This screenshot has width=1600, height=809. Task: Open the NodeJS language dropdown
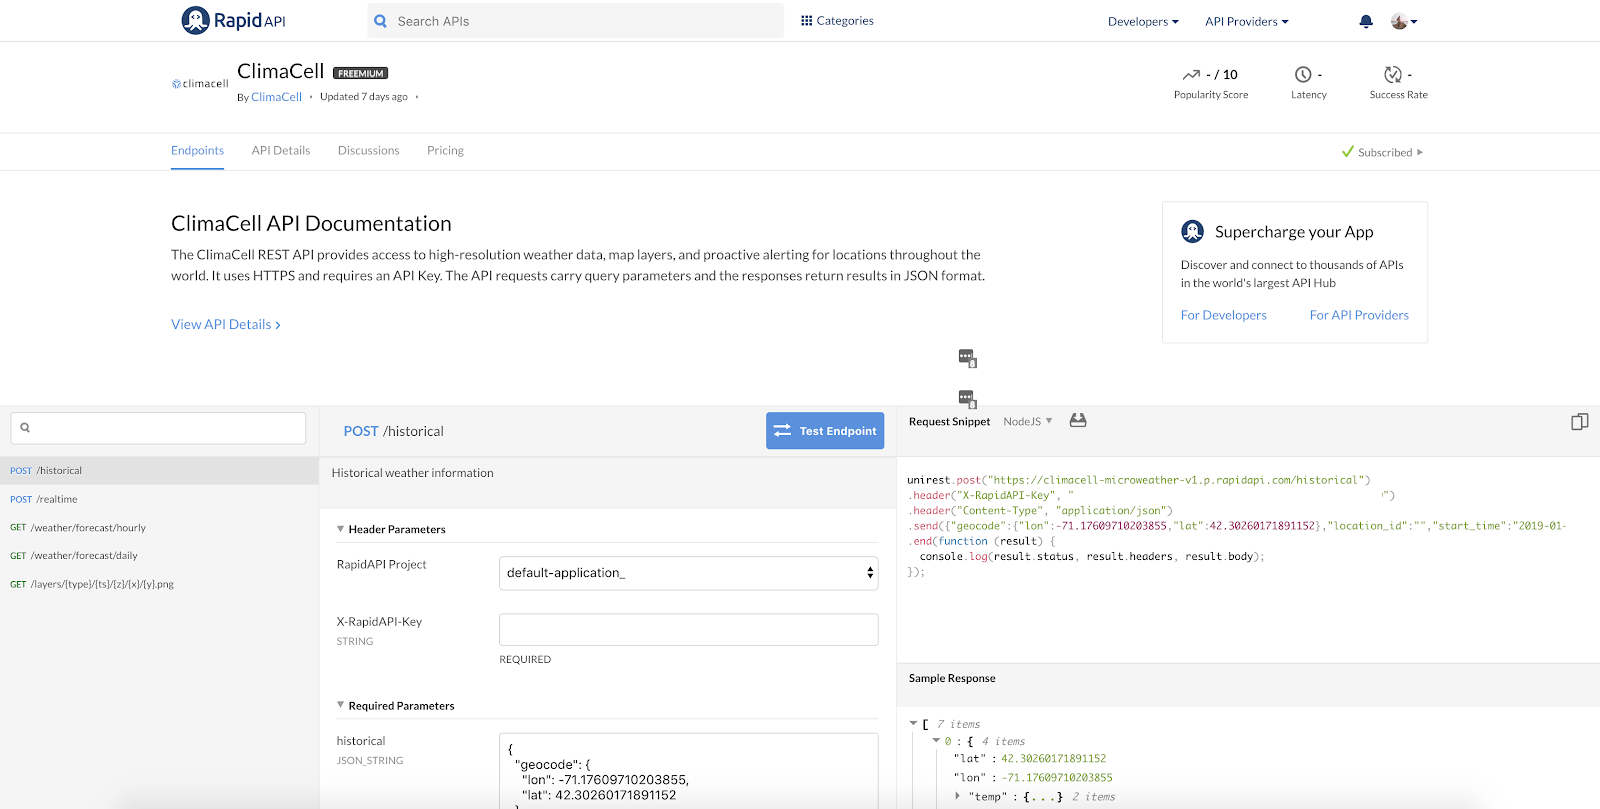(1028, 422)
